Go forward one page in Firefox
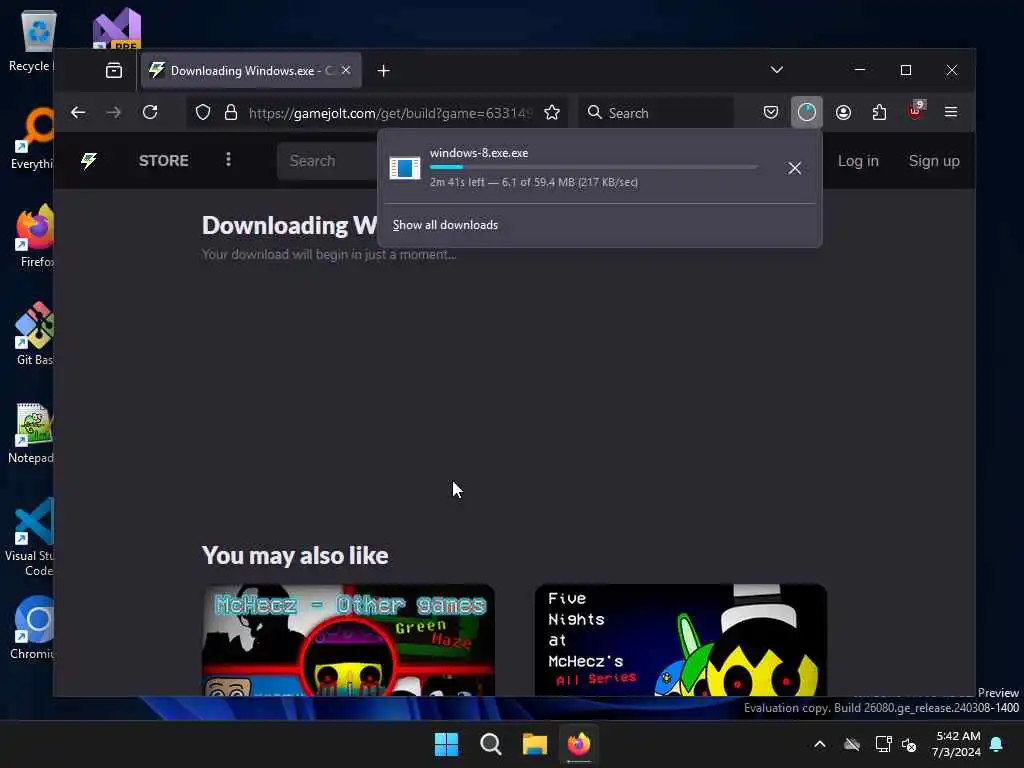The height and width of the screenshot is (768, 1024). click(114, 112)
